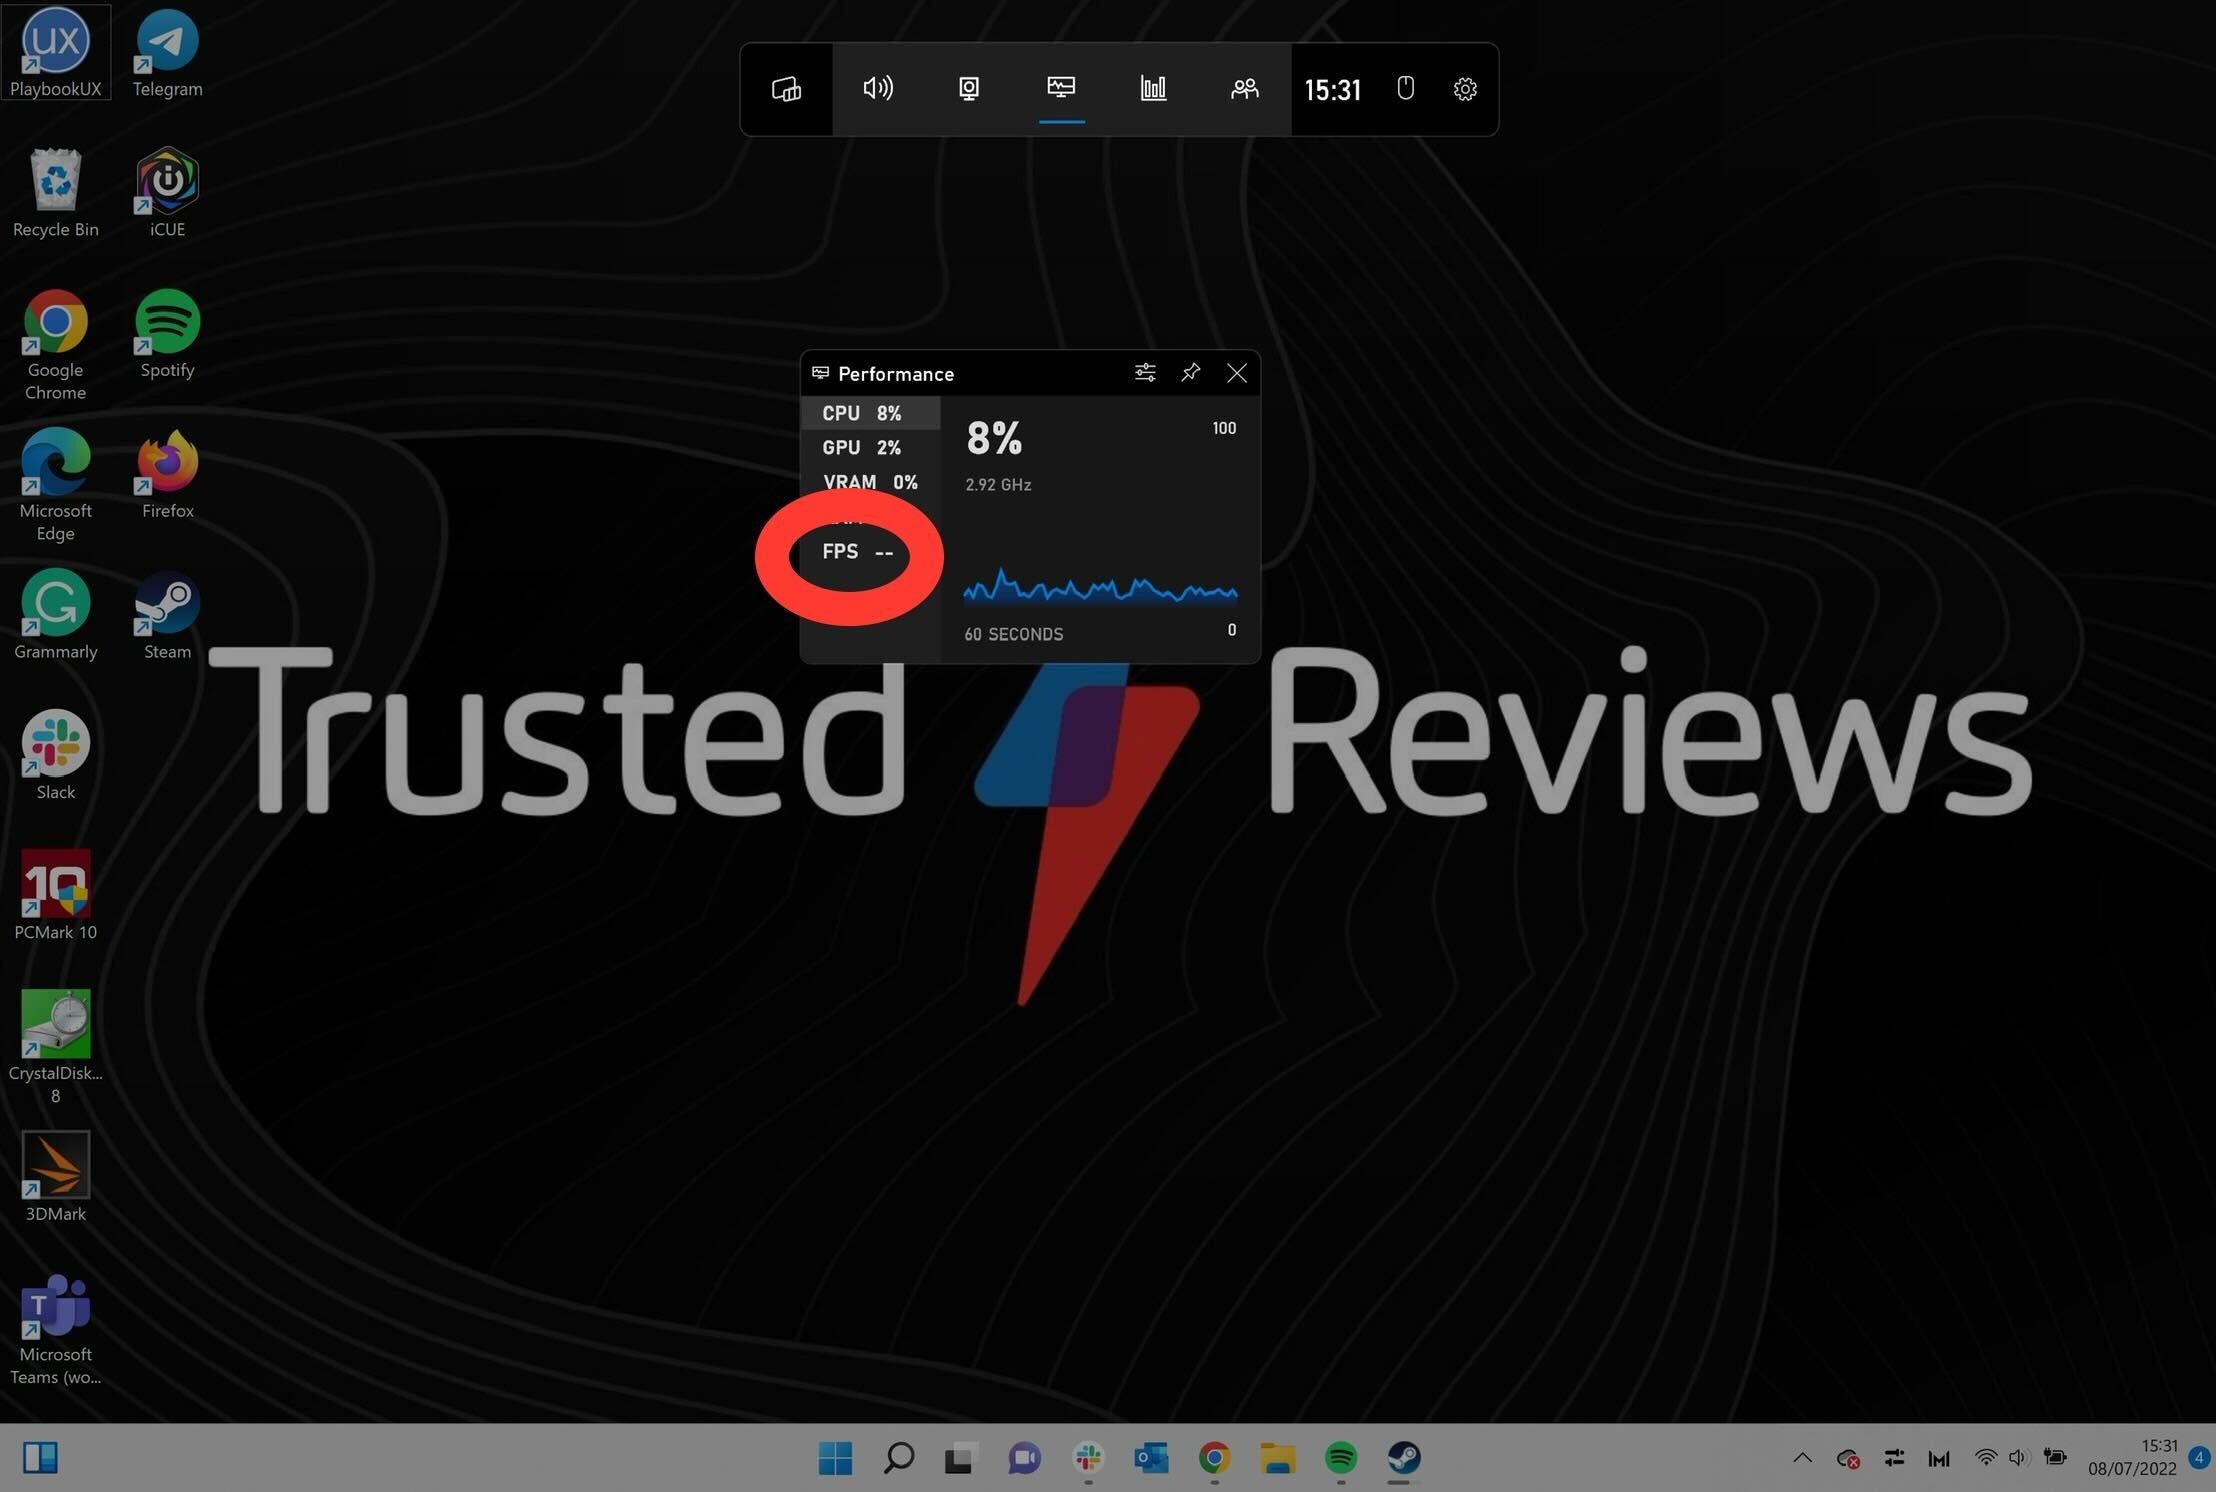Open Windows Start menu on taskbar
Screen dimensions: 2216x1492
835,1458
